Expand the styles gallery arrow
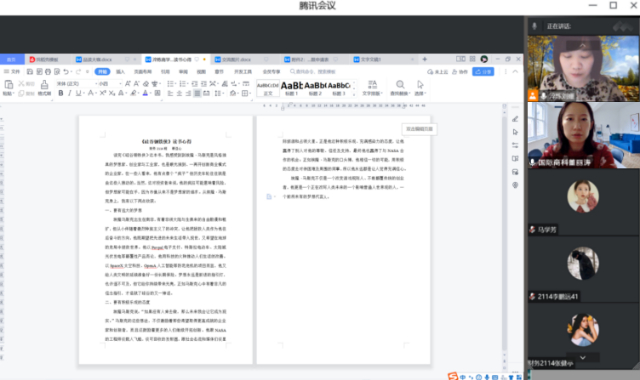 354,95
